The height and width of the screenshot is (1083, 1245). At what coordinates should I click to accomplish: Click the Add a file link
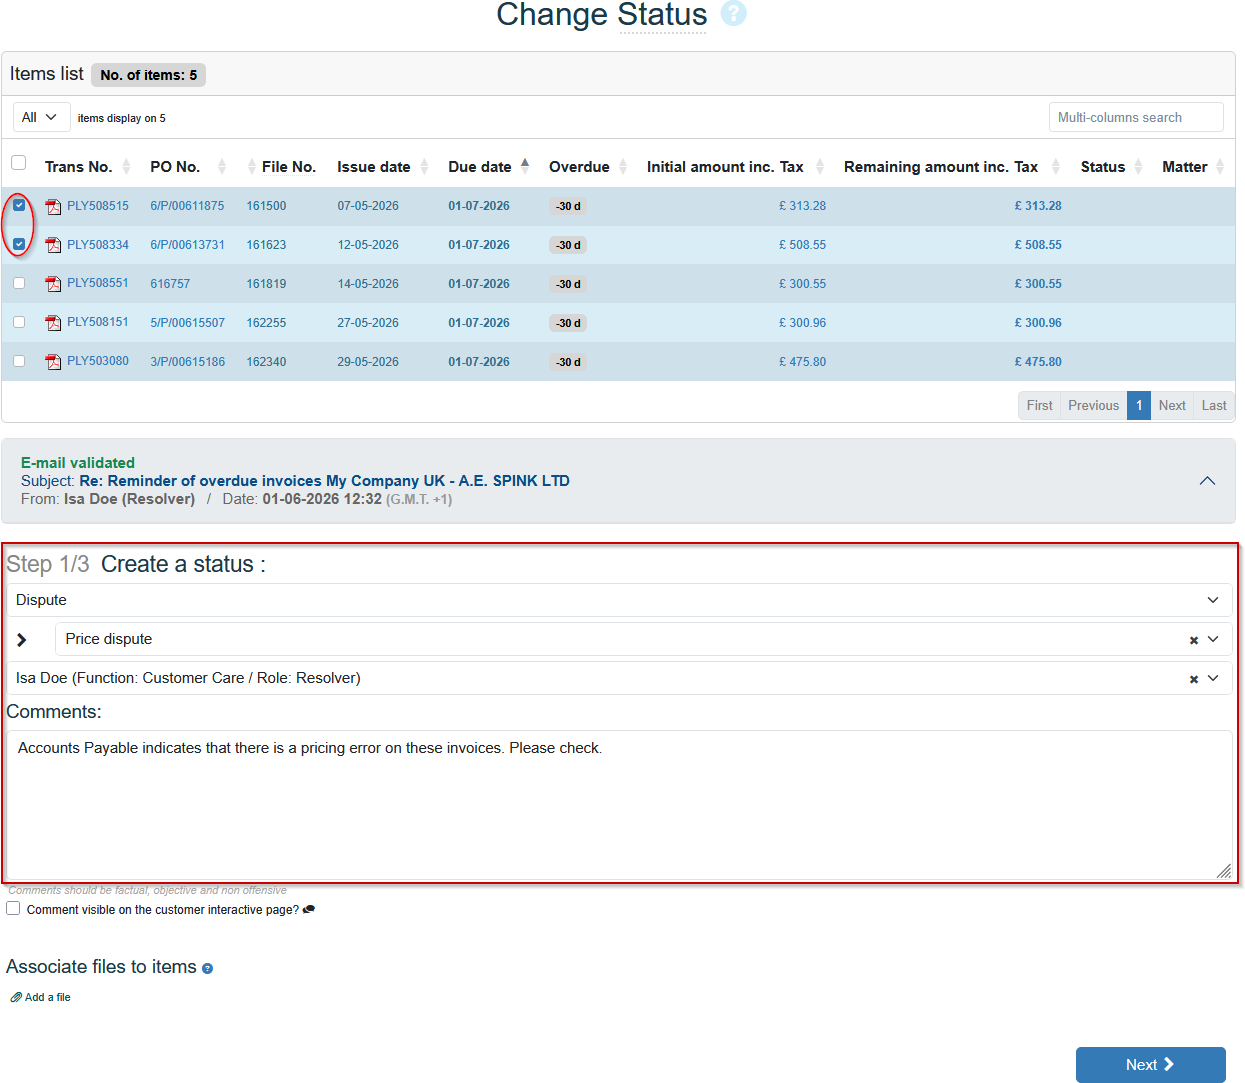[41, 998]
